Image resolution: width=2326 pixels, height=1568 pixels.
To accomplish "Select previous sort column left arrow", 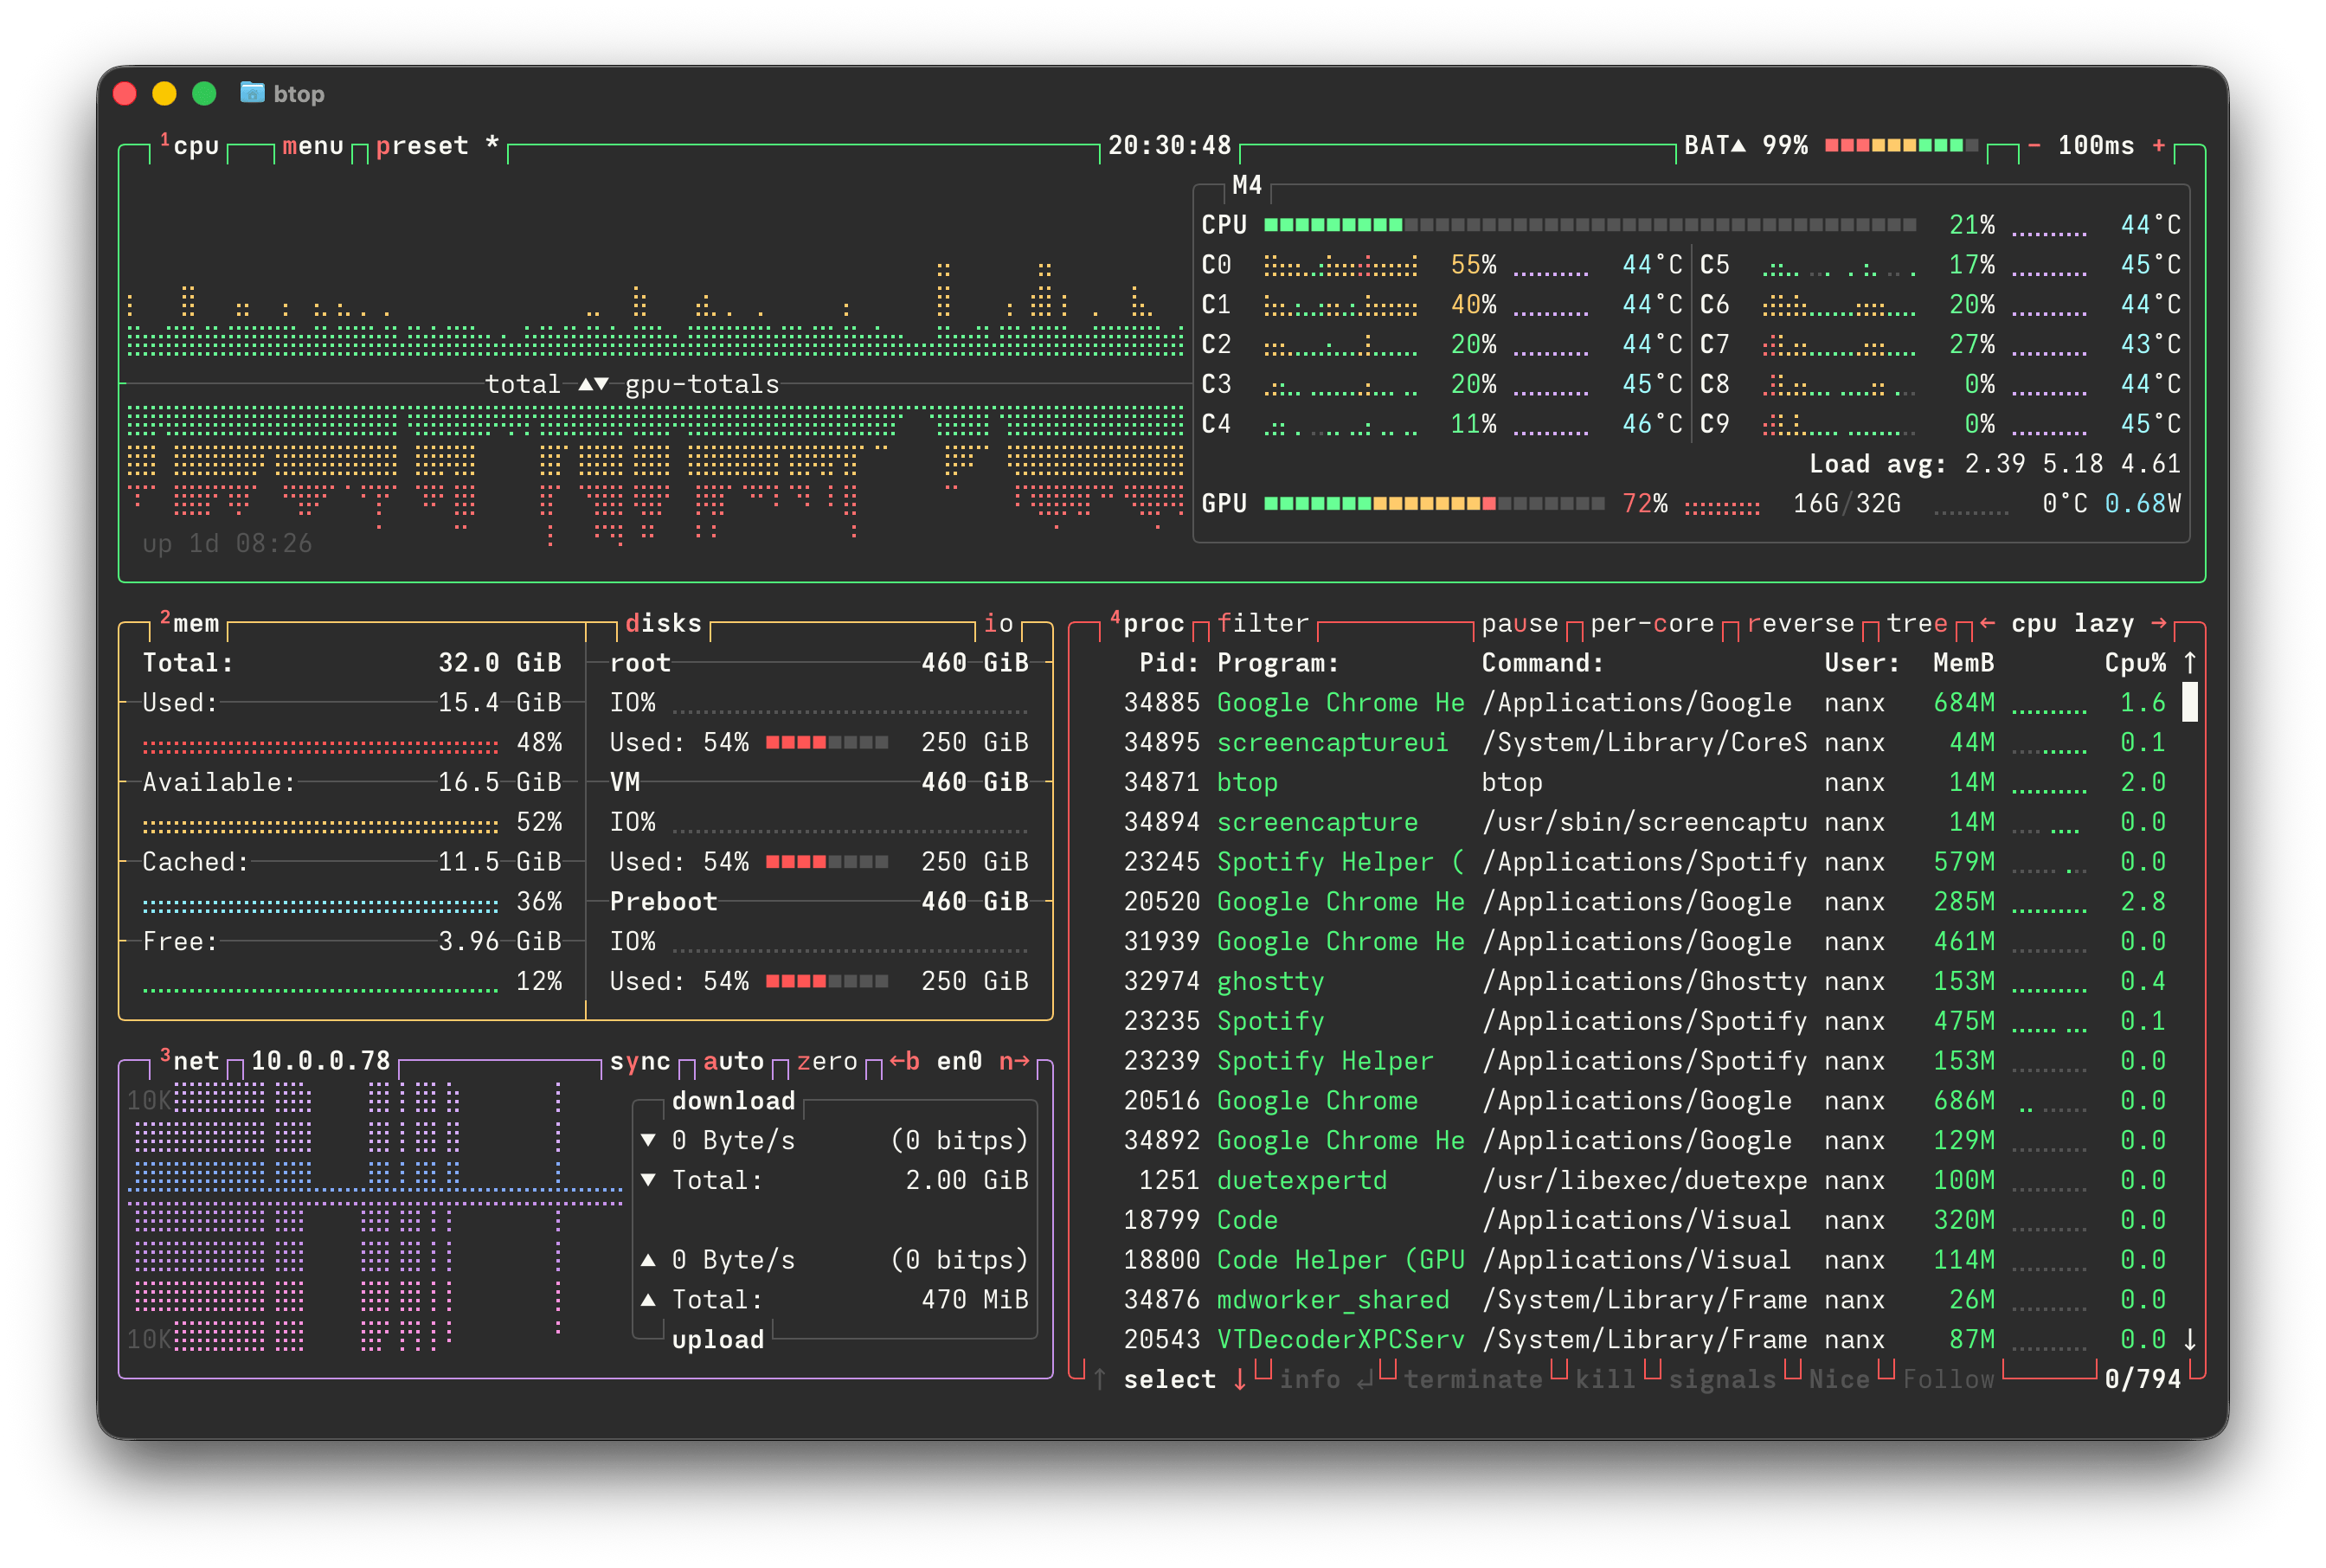I will (1987, 623).
